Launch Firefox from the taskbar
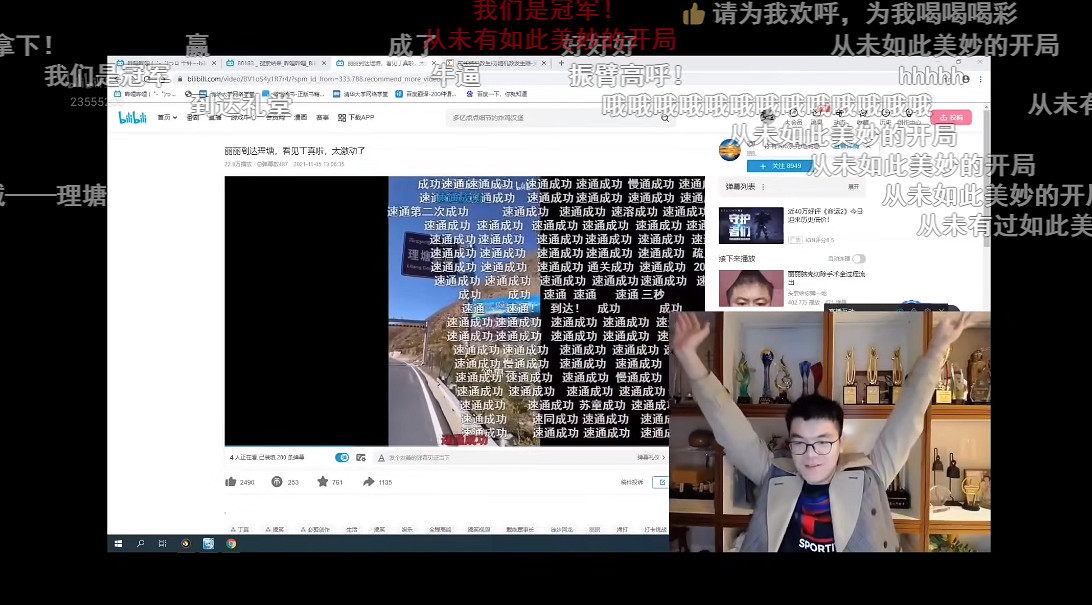This screenshot has height=605, width=1092. tap(186, 541)
